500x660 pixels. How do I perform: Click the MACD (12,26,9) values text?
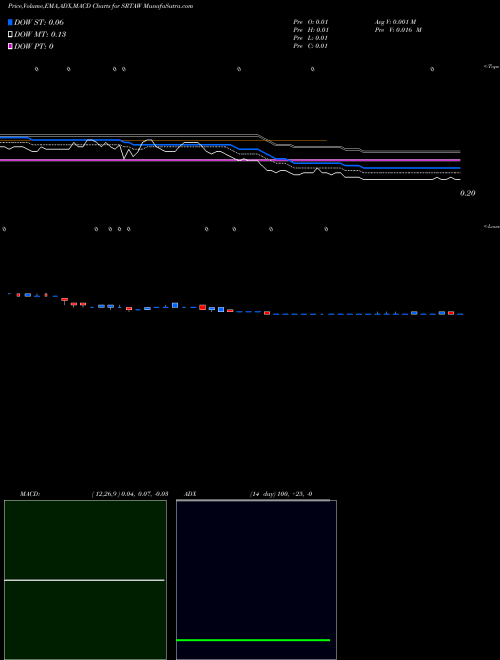pyautogui.click(x=130, y=494)
